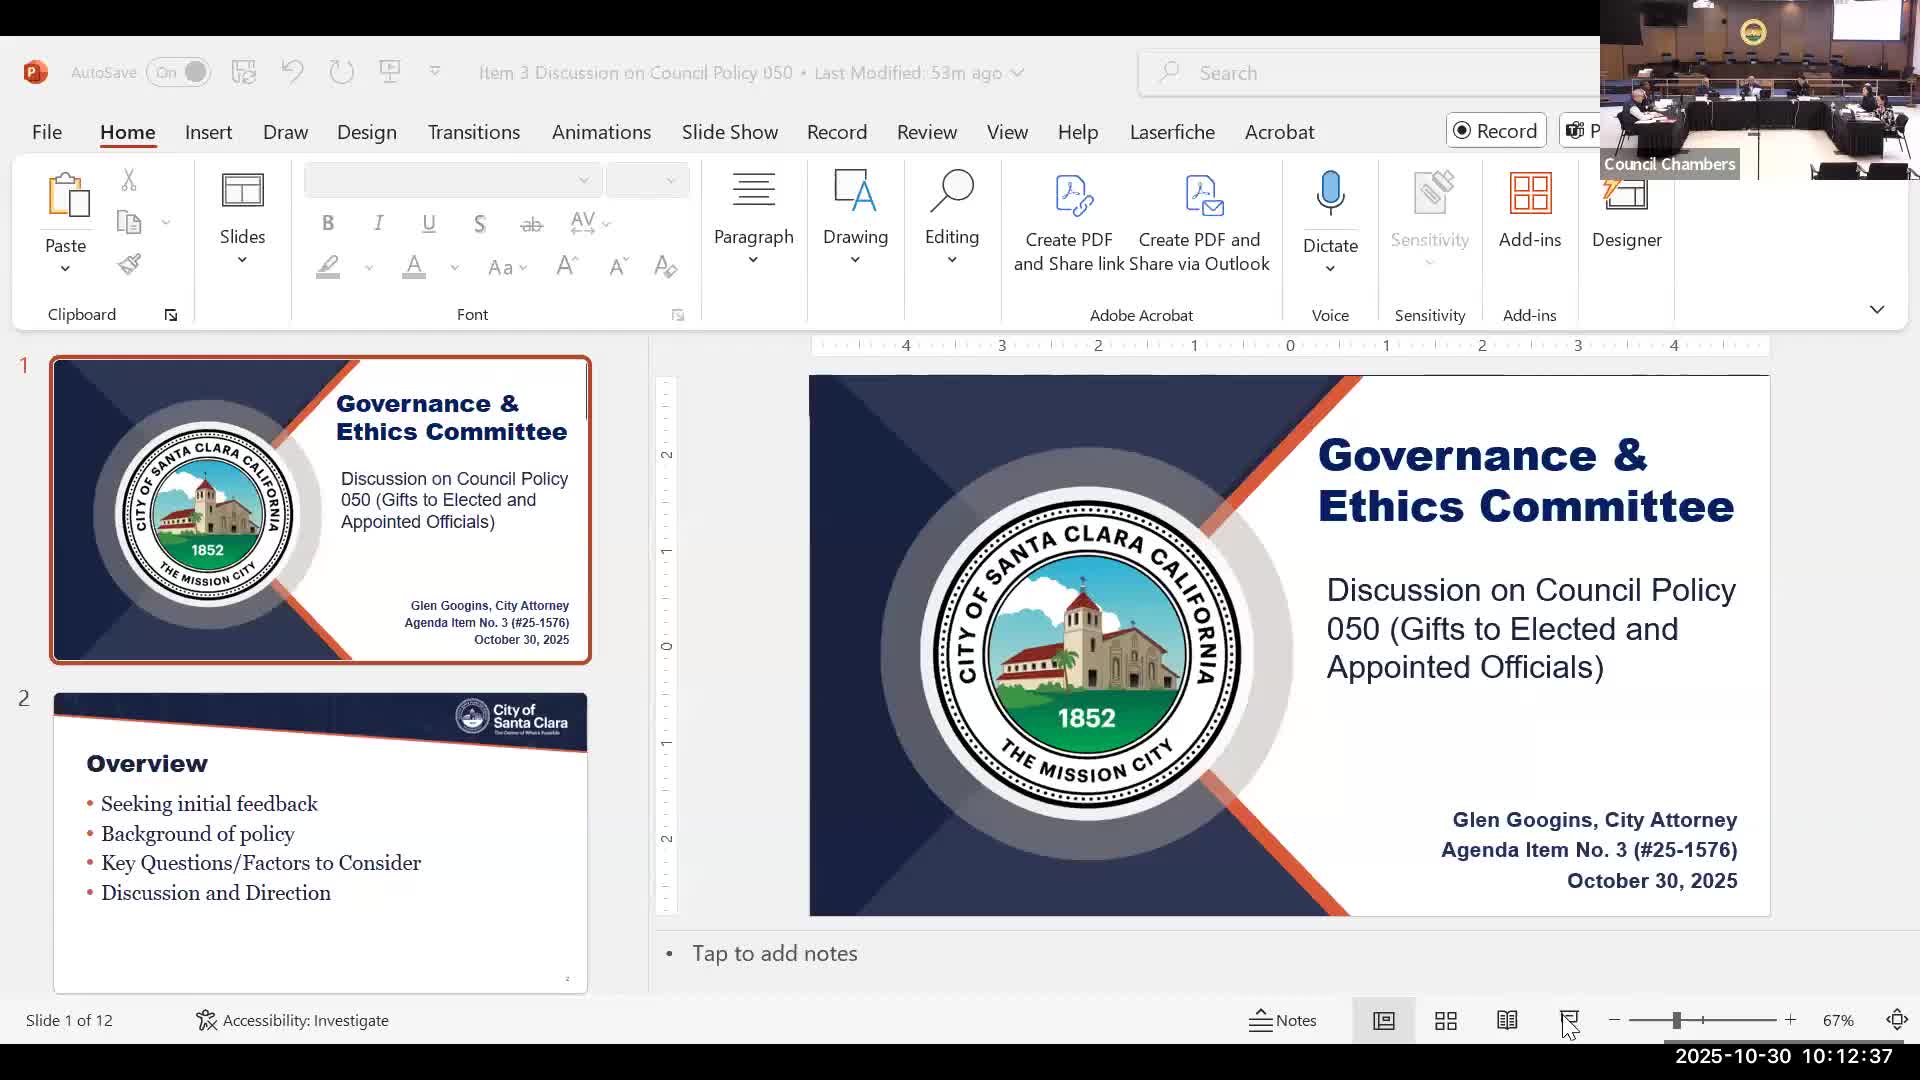Switch to Reading View
Viewport: 1920px width, 1080px height.
(1507, 1021)
